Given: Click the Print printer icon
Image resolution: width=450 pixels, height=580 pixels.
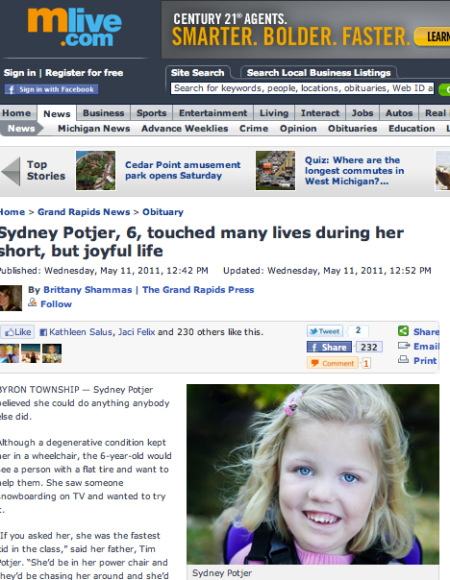Looking at the screenshot, I should point(403,360).
